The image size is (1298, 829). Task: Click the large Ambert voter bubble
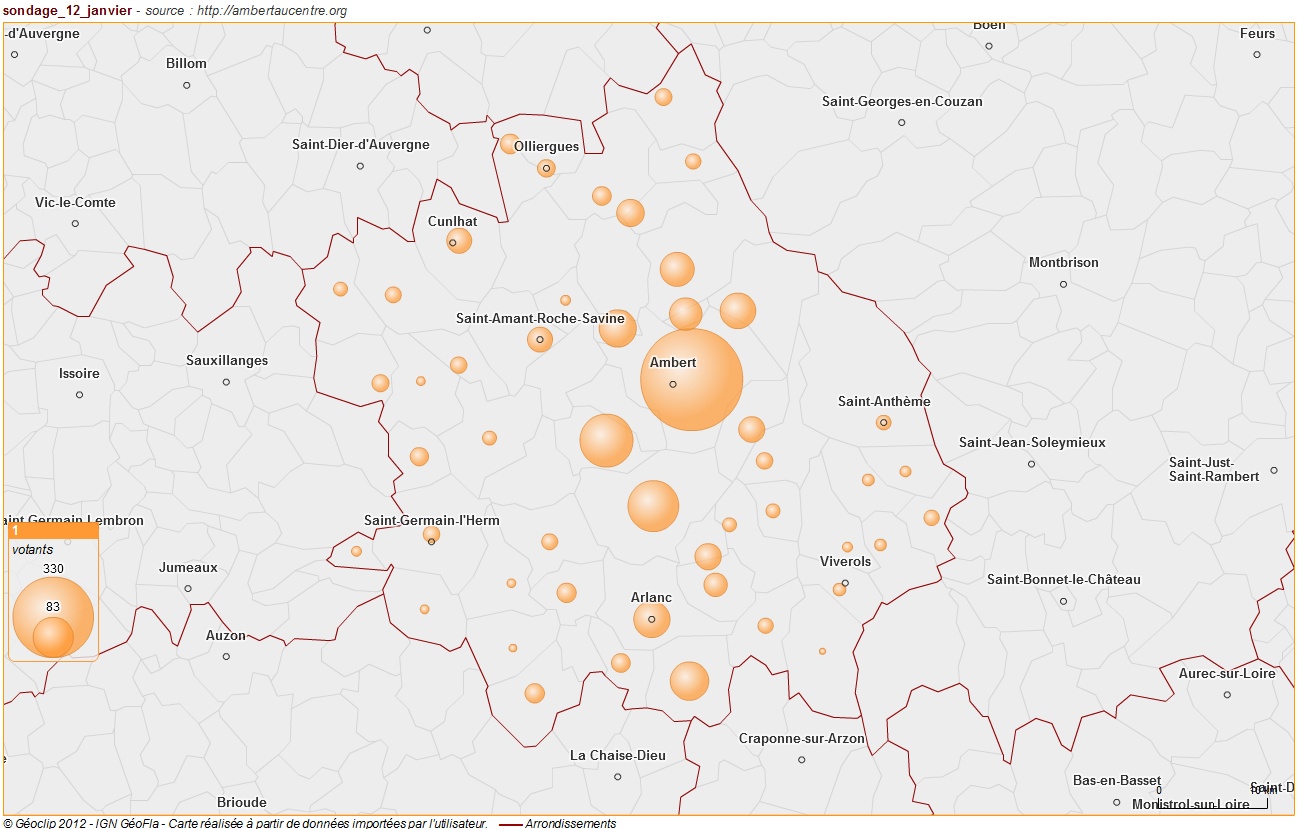click(x=691, y=380)
